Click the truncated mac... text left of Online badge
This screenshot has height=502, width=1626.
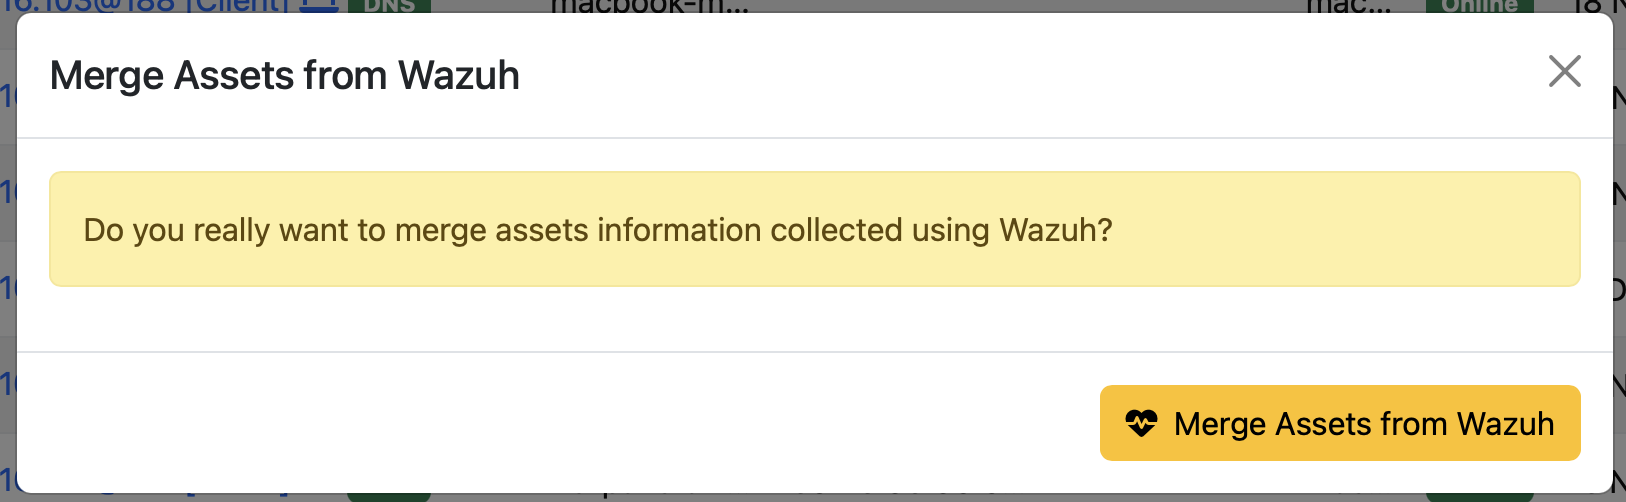1349,6
